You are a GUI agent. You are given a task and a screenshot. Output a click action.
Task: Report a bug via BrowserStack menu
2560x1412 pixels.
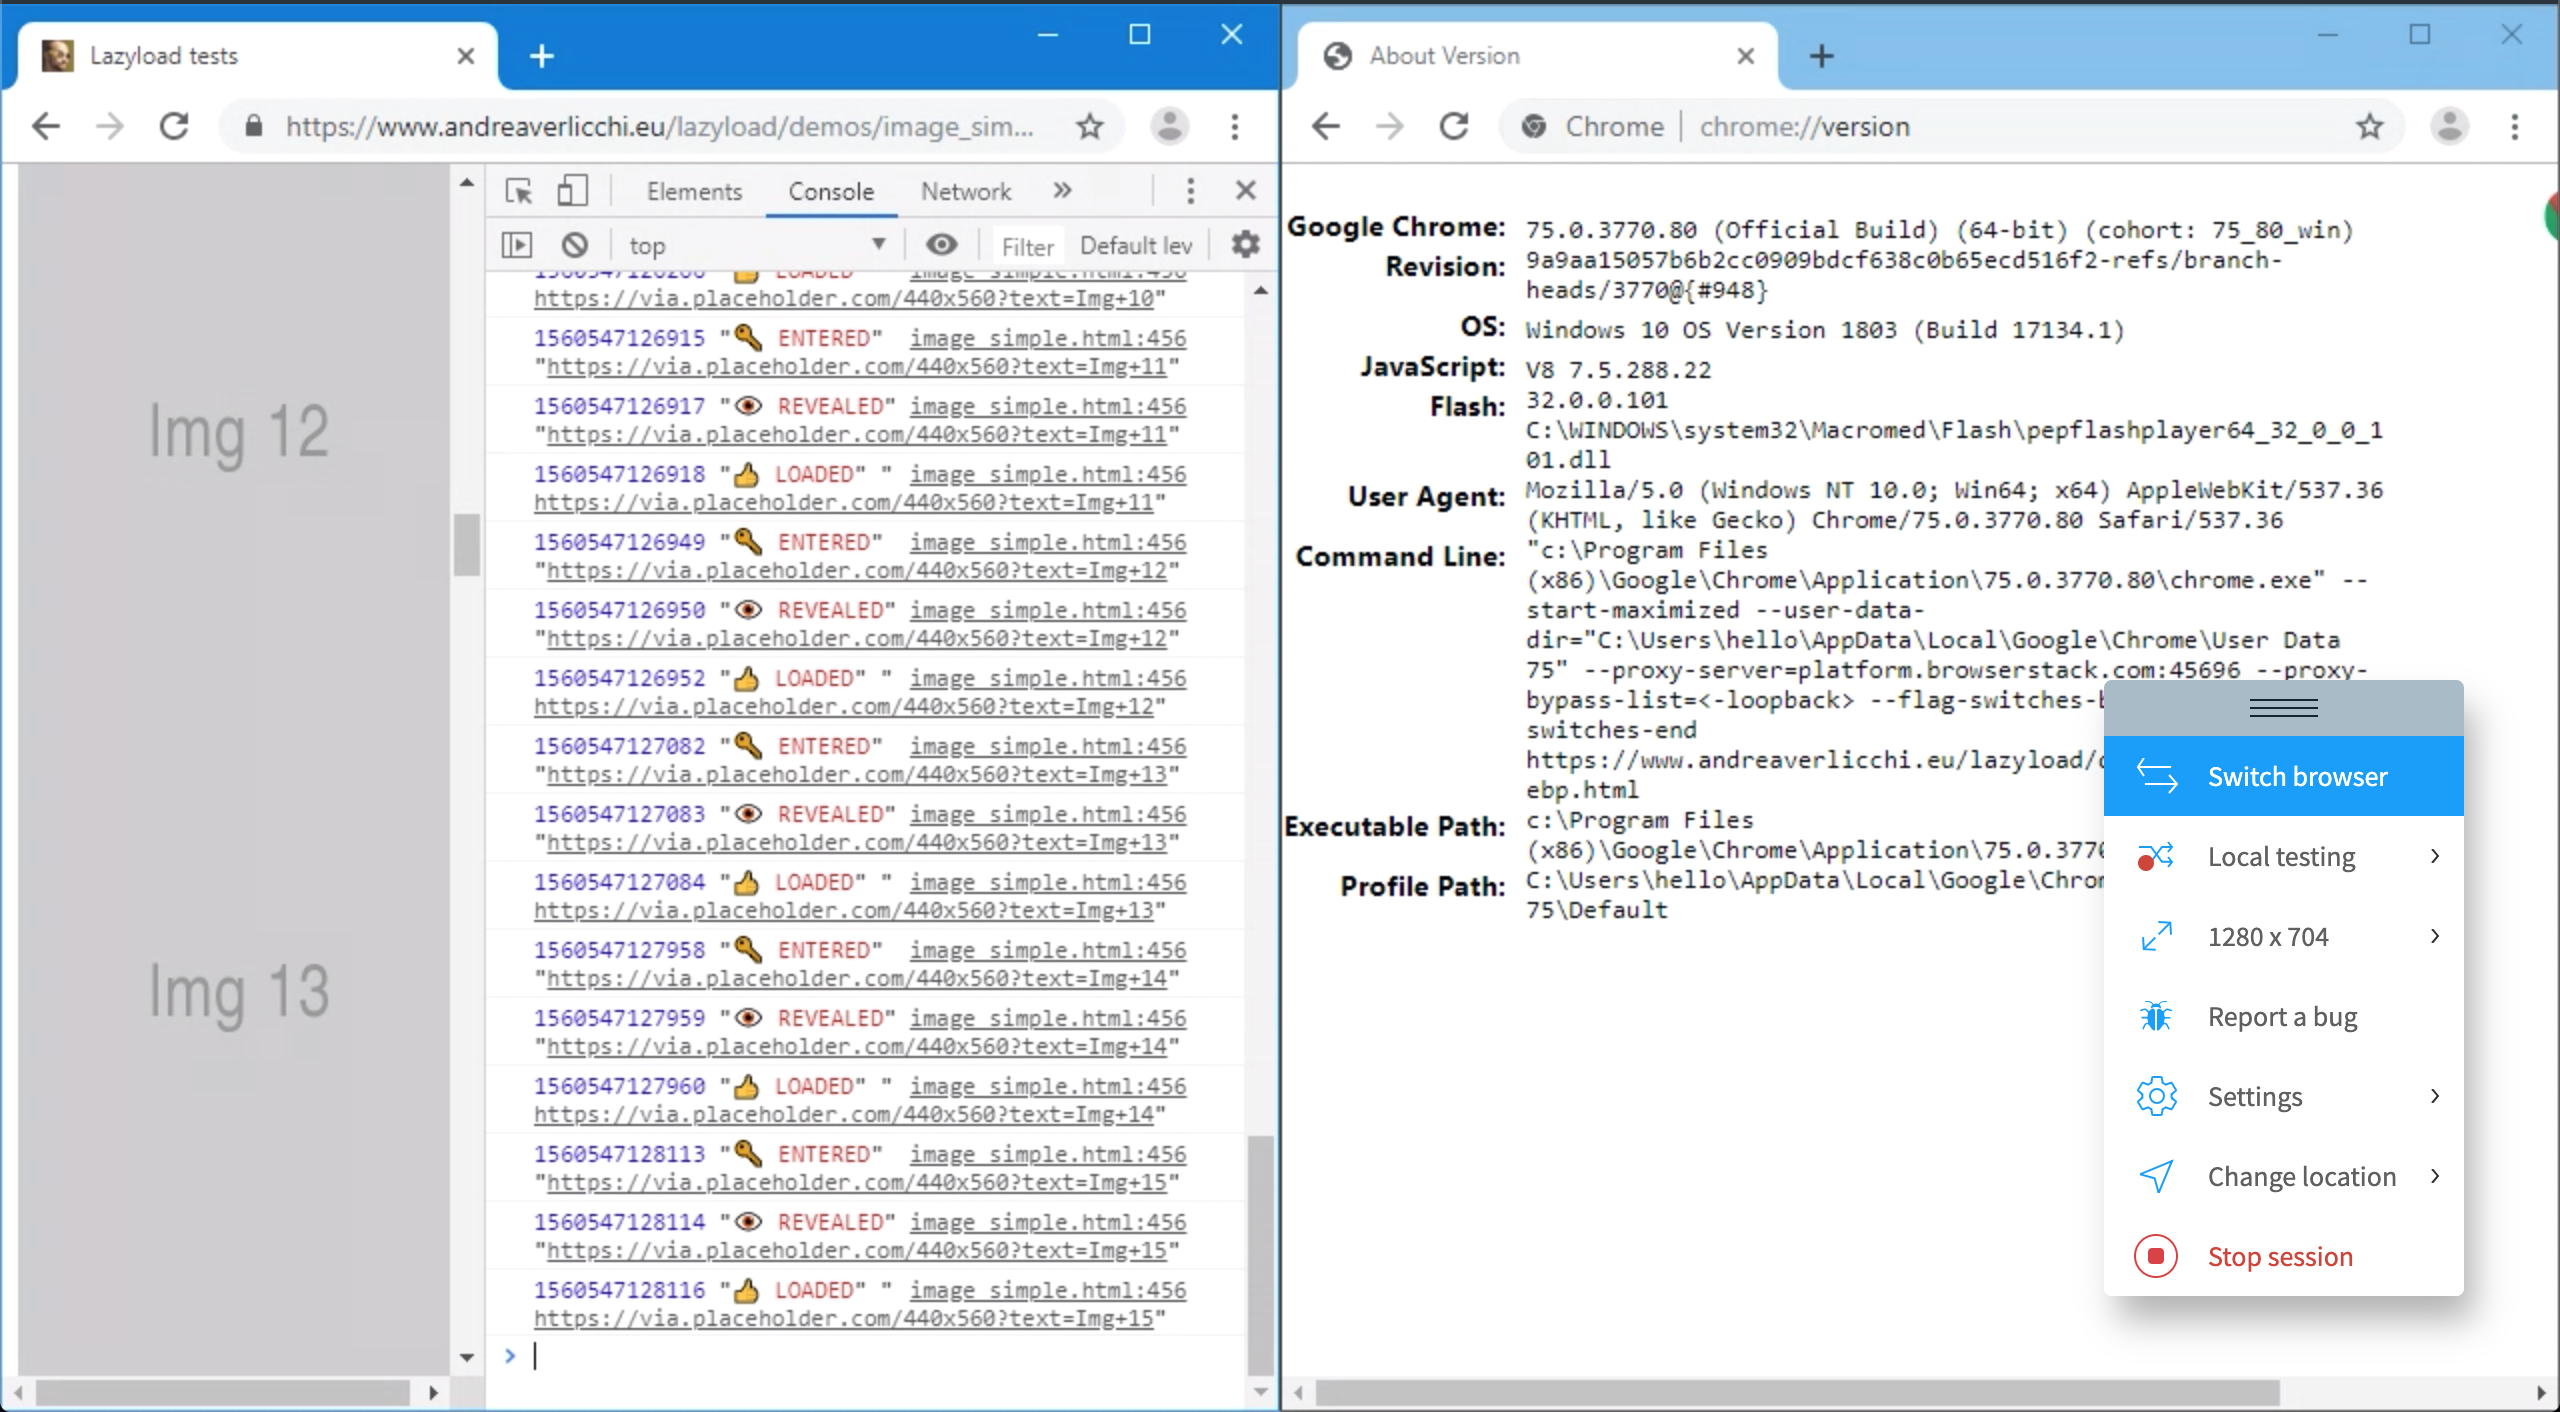click(2284, 1016)
